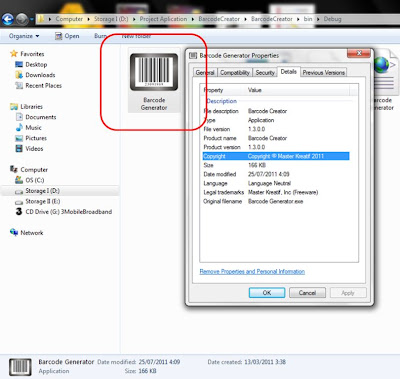
Task: Click Computer in the address breadcrumb
Action: 69,19
